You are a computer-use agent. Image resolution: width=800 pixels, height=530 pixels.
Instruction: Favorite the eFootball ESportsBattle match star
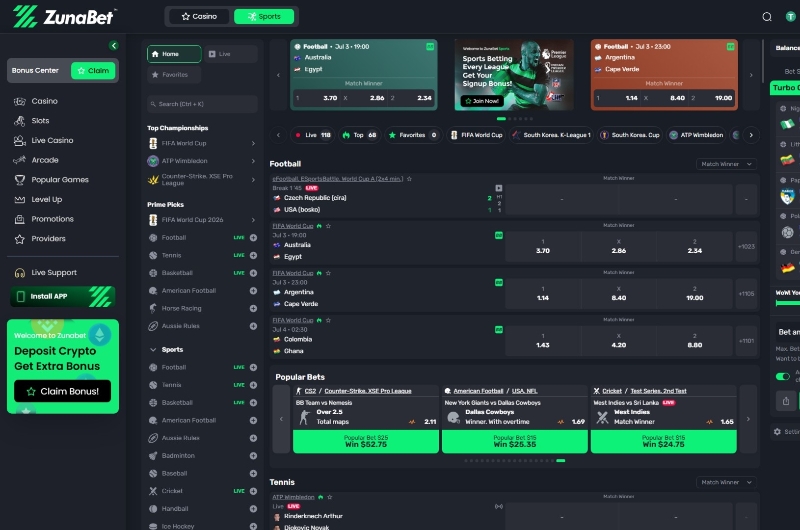tap(409, 179)
